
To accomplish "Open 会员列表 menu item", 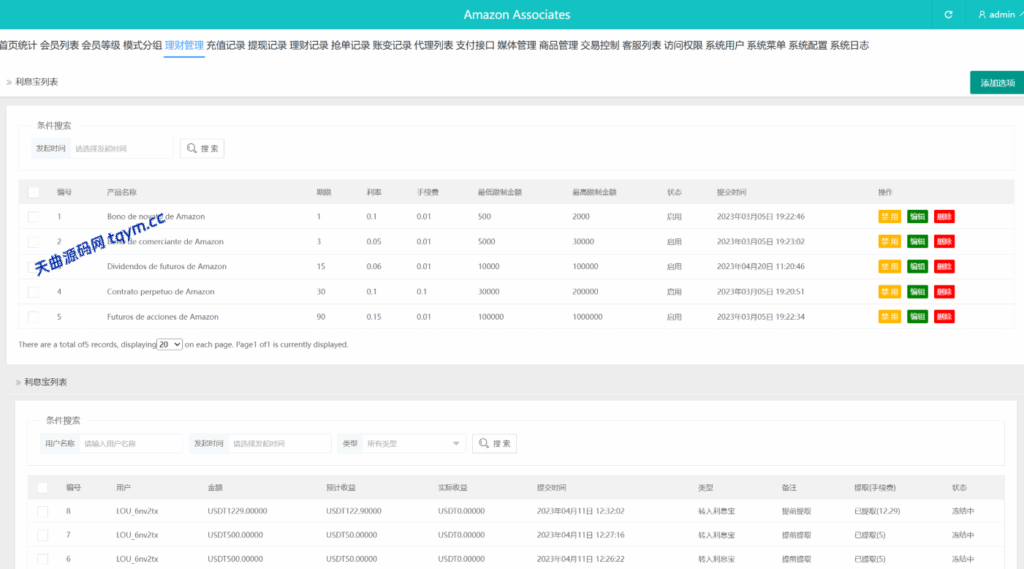I will tap(59, 45).
